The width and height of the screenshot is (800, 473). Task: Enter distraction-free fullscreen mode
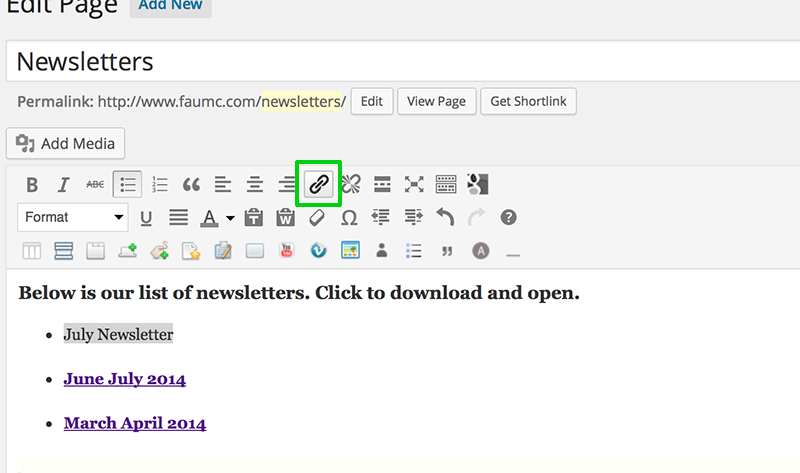414,184
